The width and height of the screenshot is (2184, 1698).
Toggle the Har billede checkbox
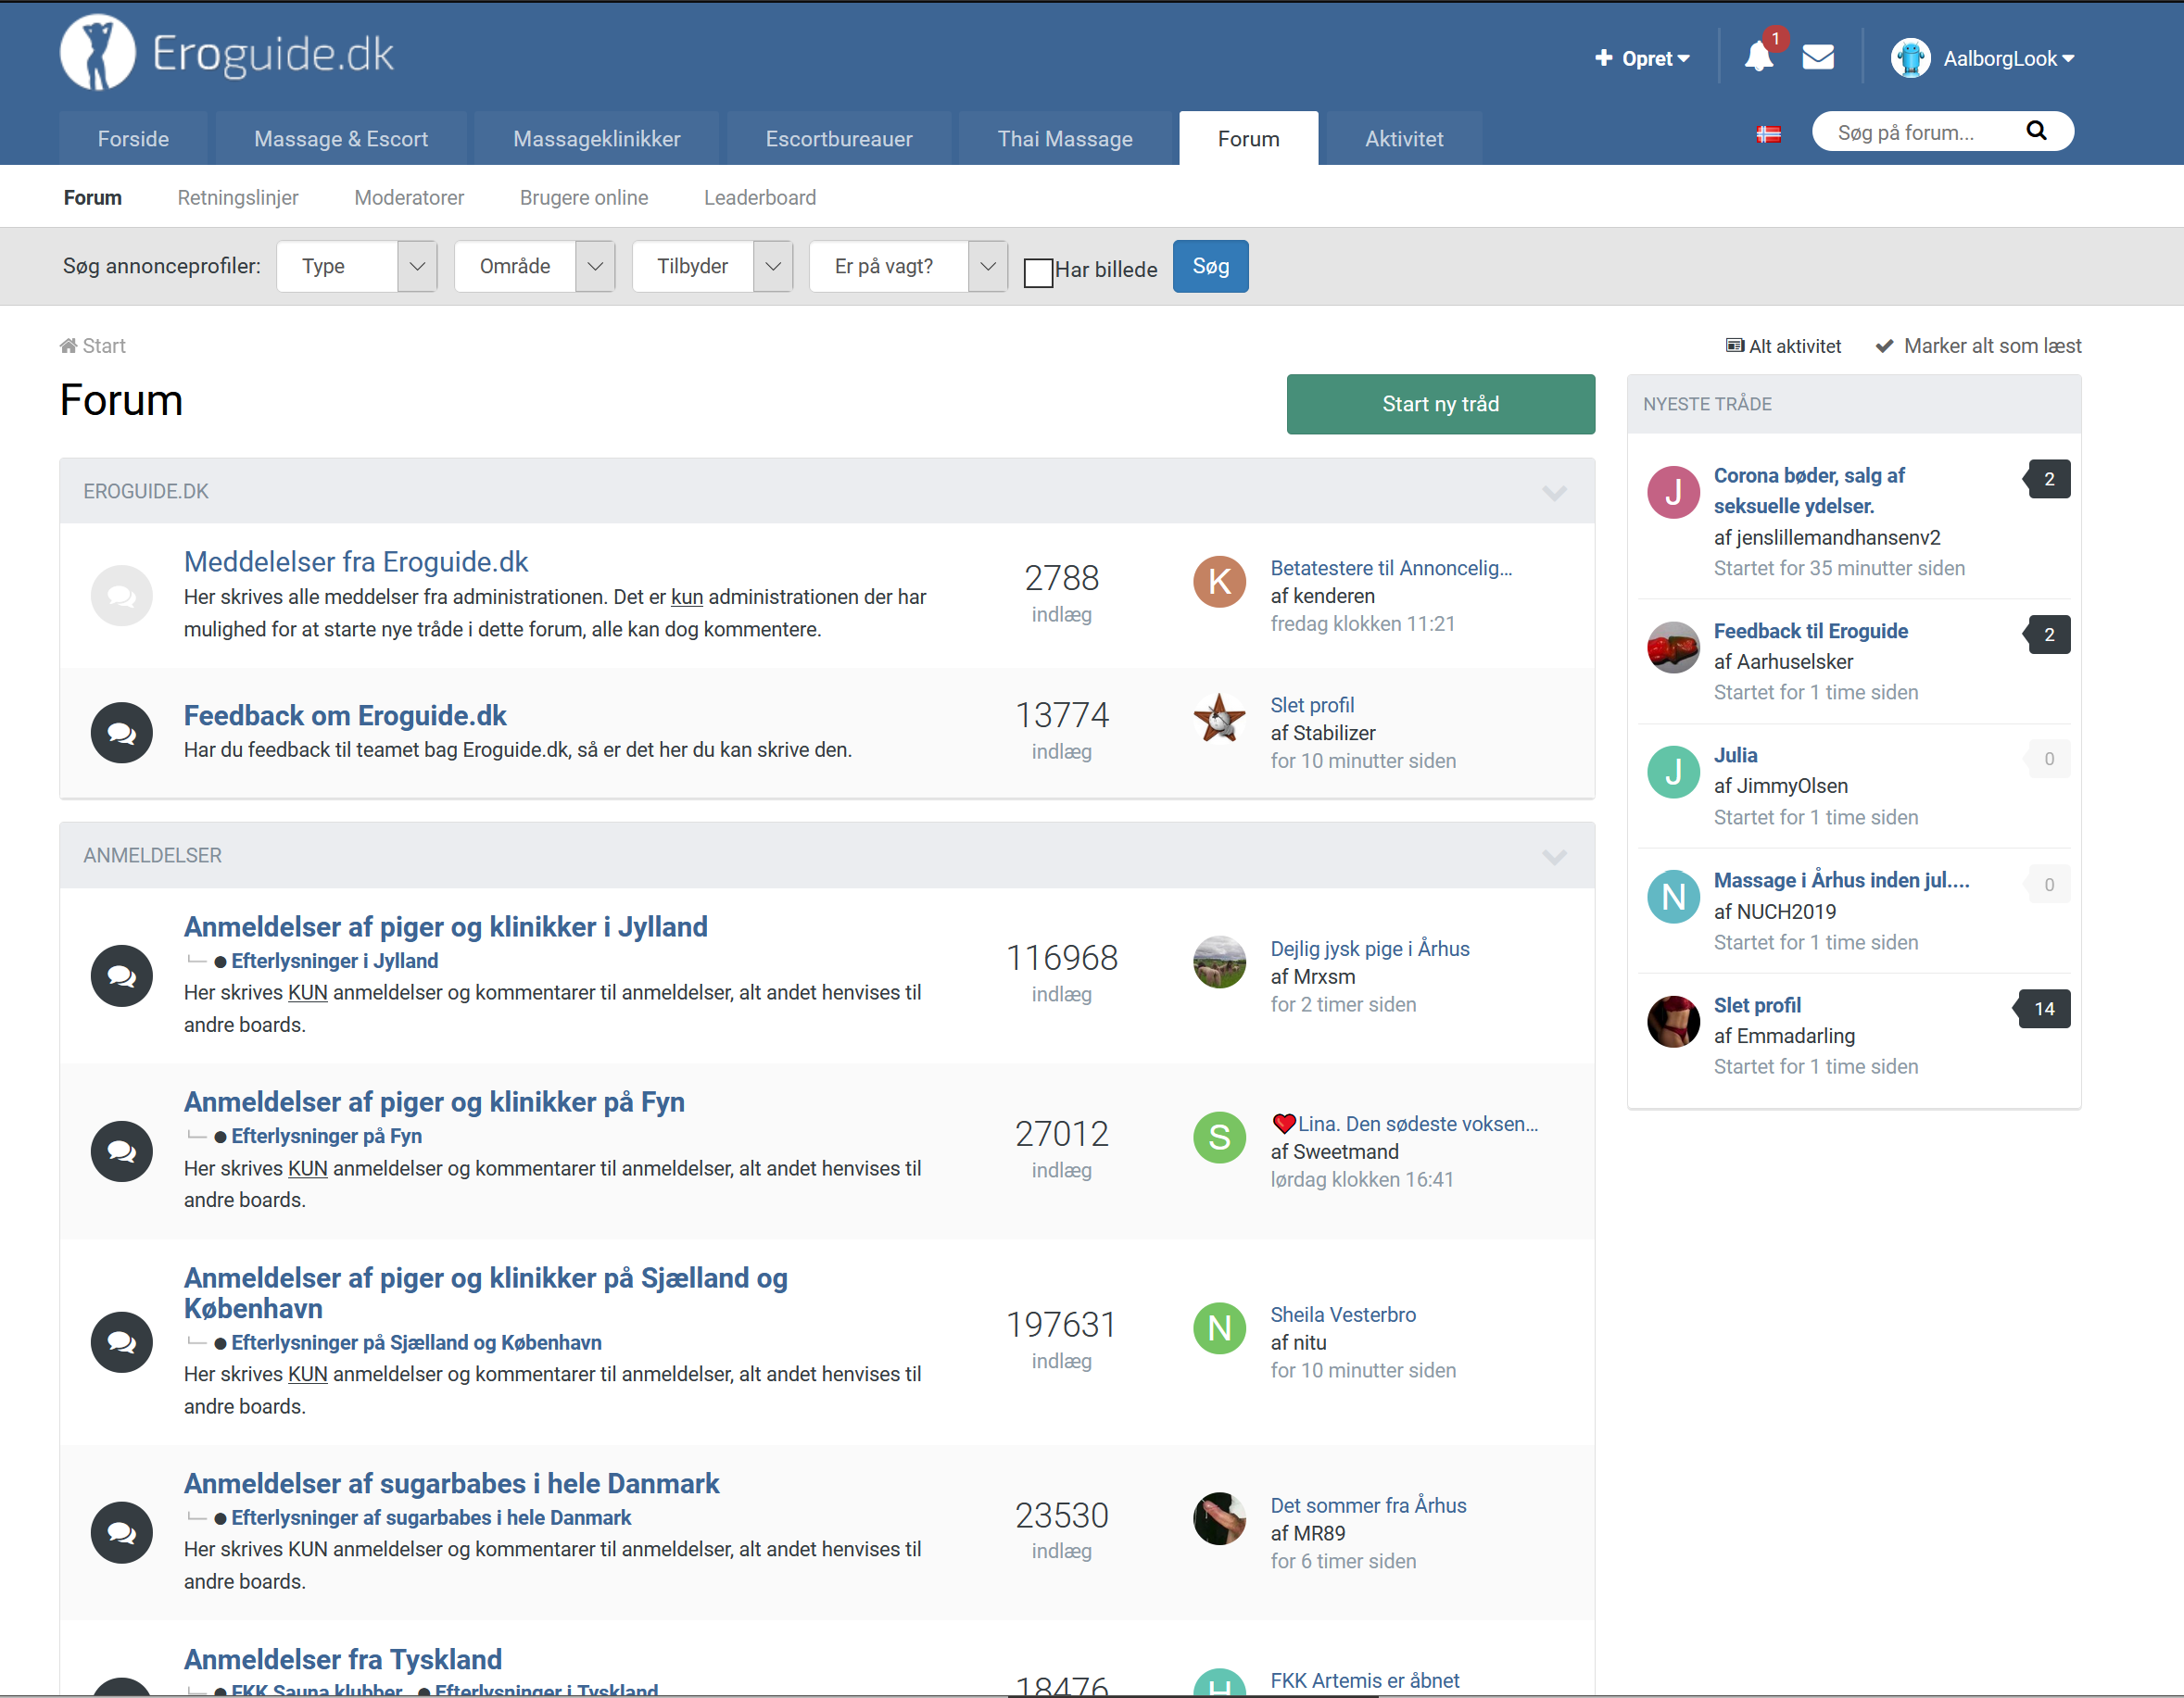tap(1038, 272)
